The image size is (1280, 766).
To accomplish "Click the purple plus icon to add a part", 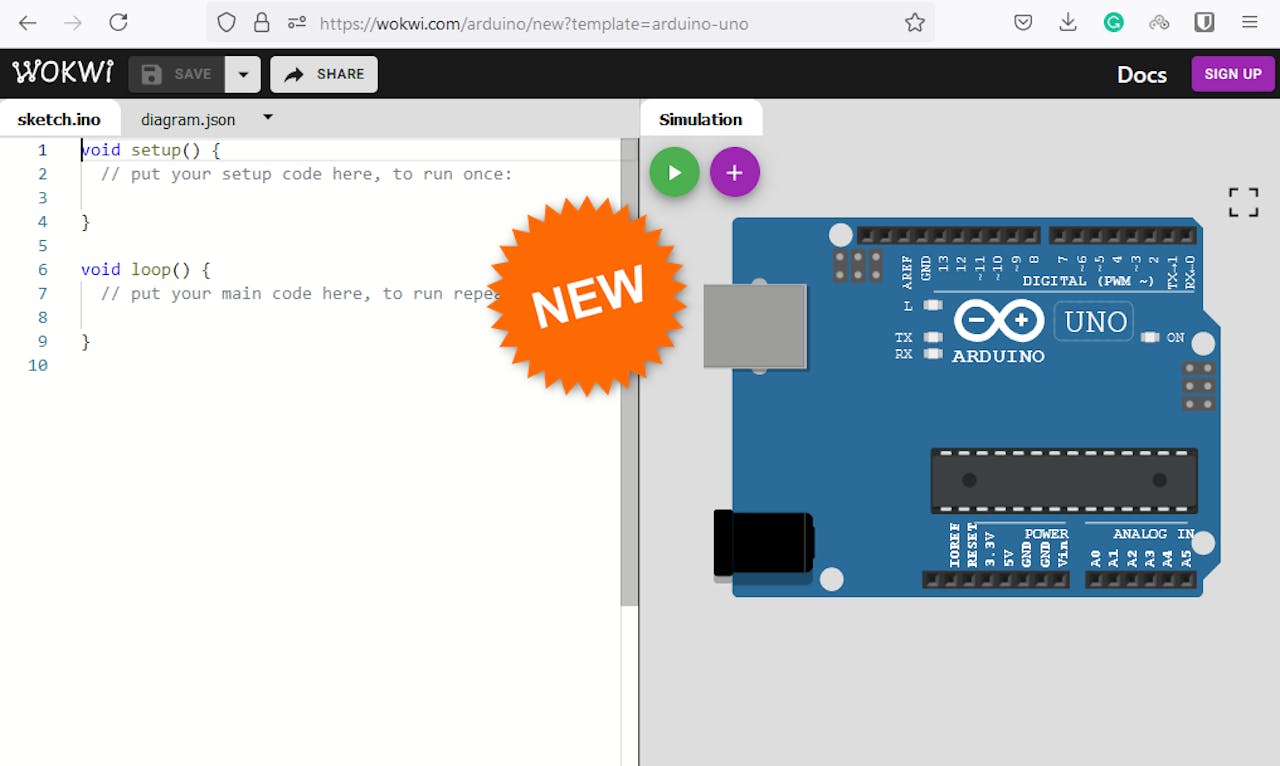I will point(735,172).
